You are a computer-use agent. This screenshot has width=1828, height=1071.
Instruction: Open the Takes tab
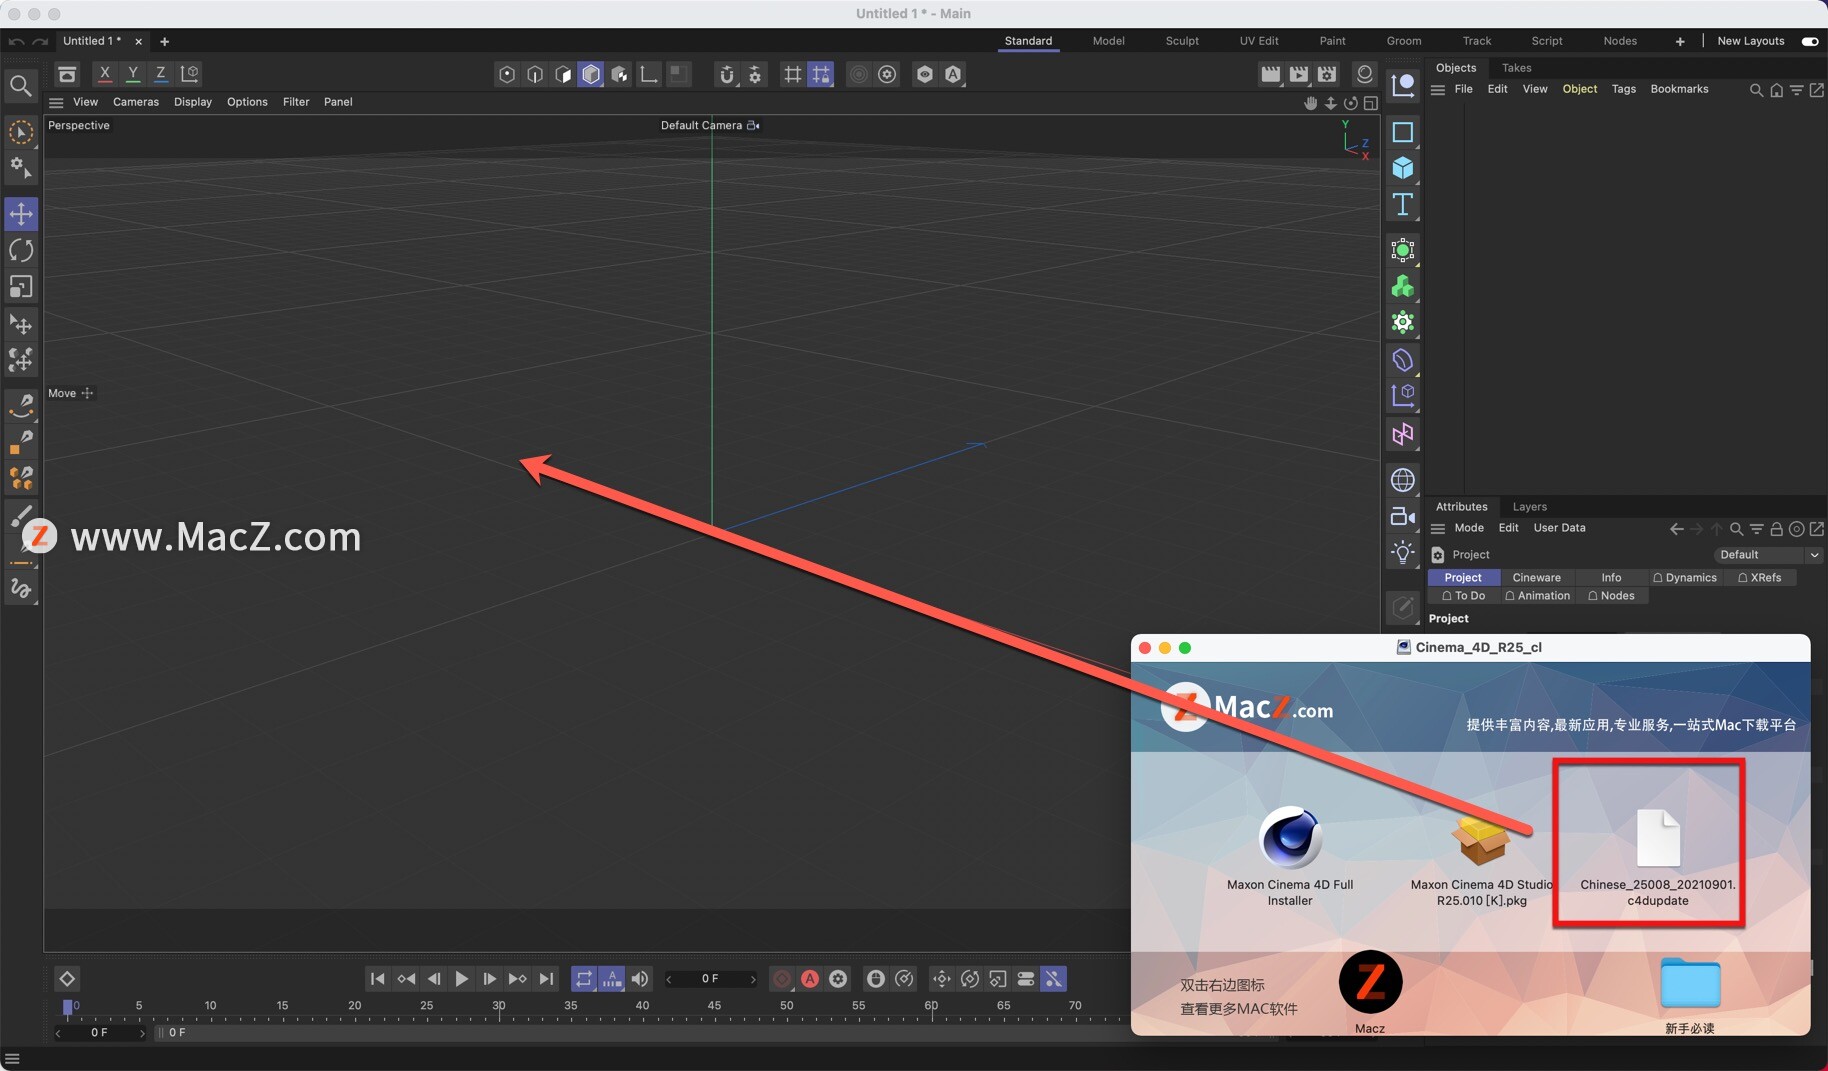point(1516,68)
